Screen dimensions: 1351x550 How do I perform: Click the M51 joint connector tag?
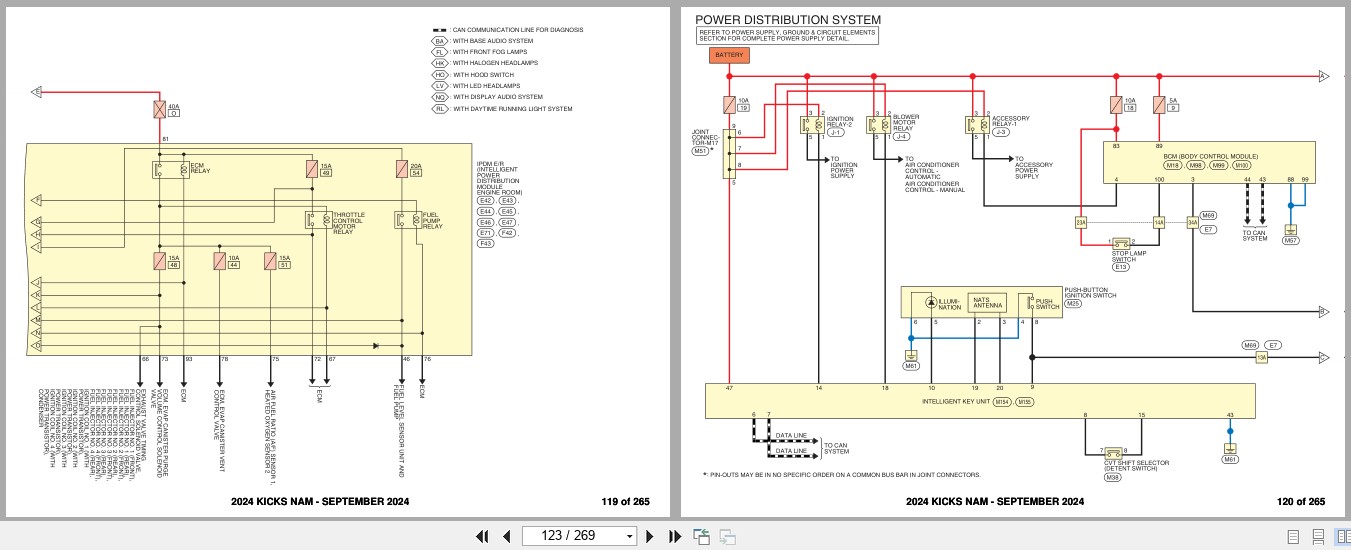point(702,151)
